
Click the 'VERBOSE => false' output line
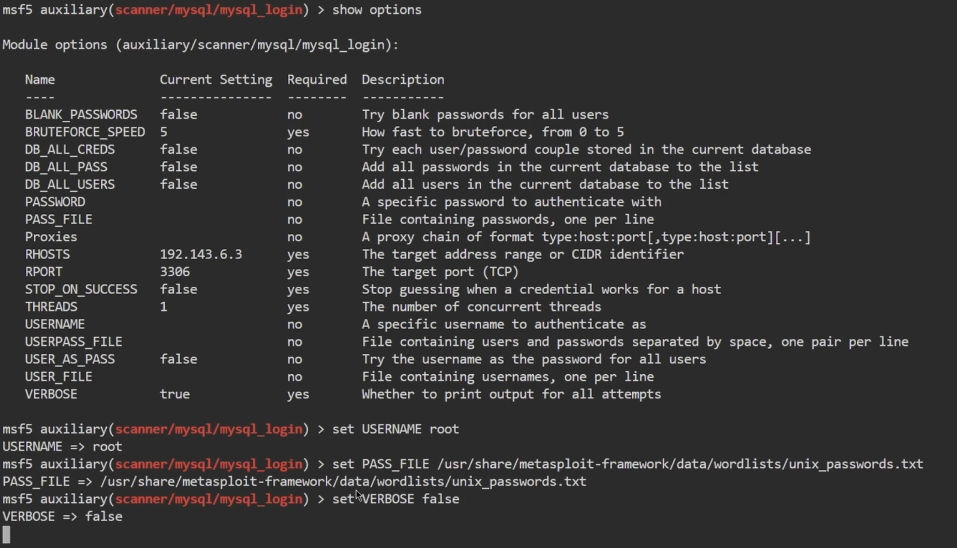click(62, 517)
